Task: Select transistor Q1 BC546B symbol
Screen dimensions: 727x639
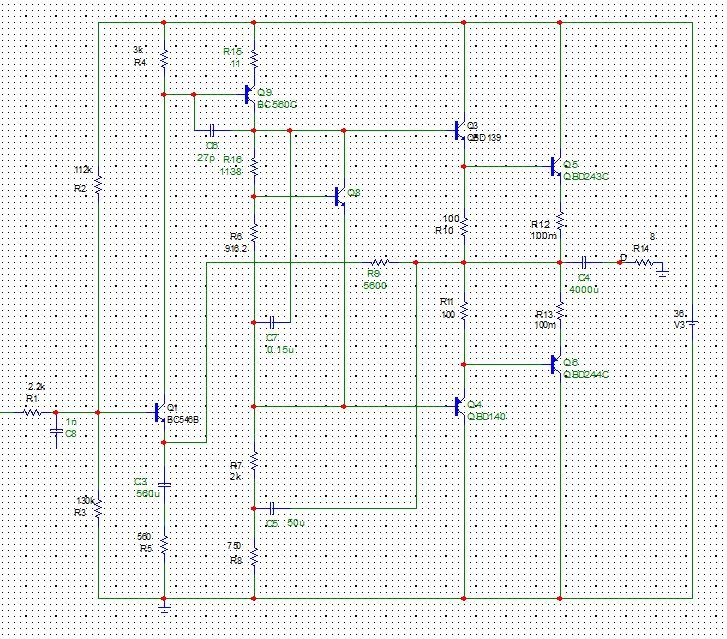Action: point(160,412)
